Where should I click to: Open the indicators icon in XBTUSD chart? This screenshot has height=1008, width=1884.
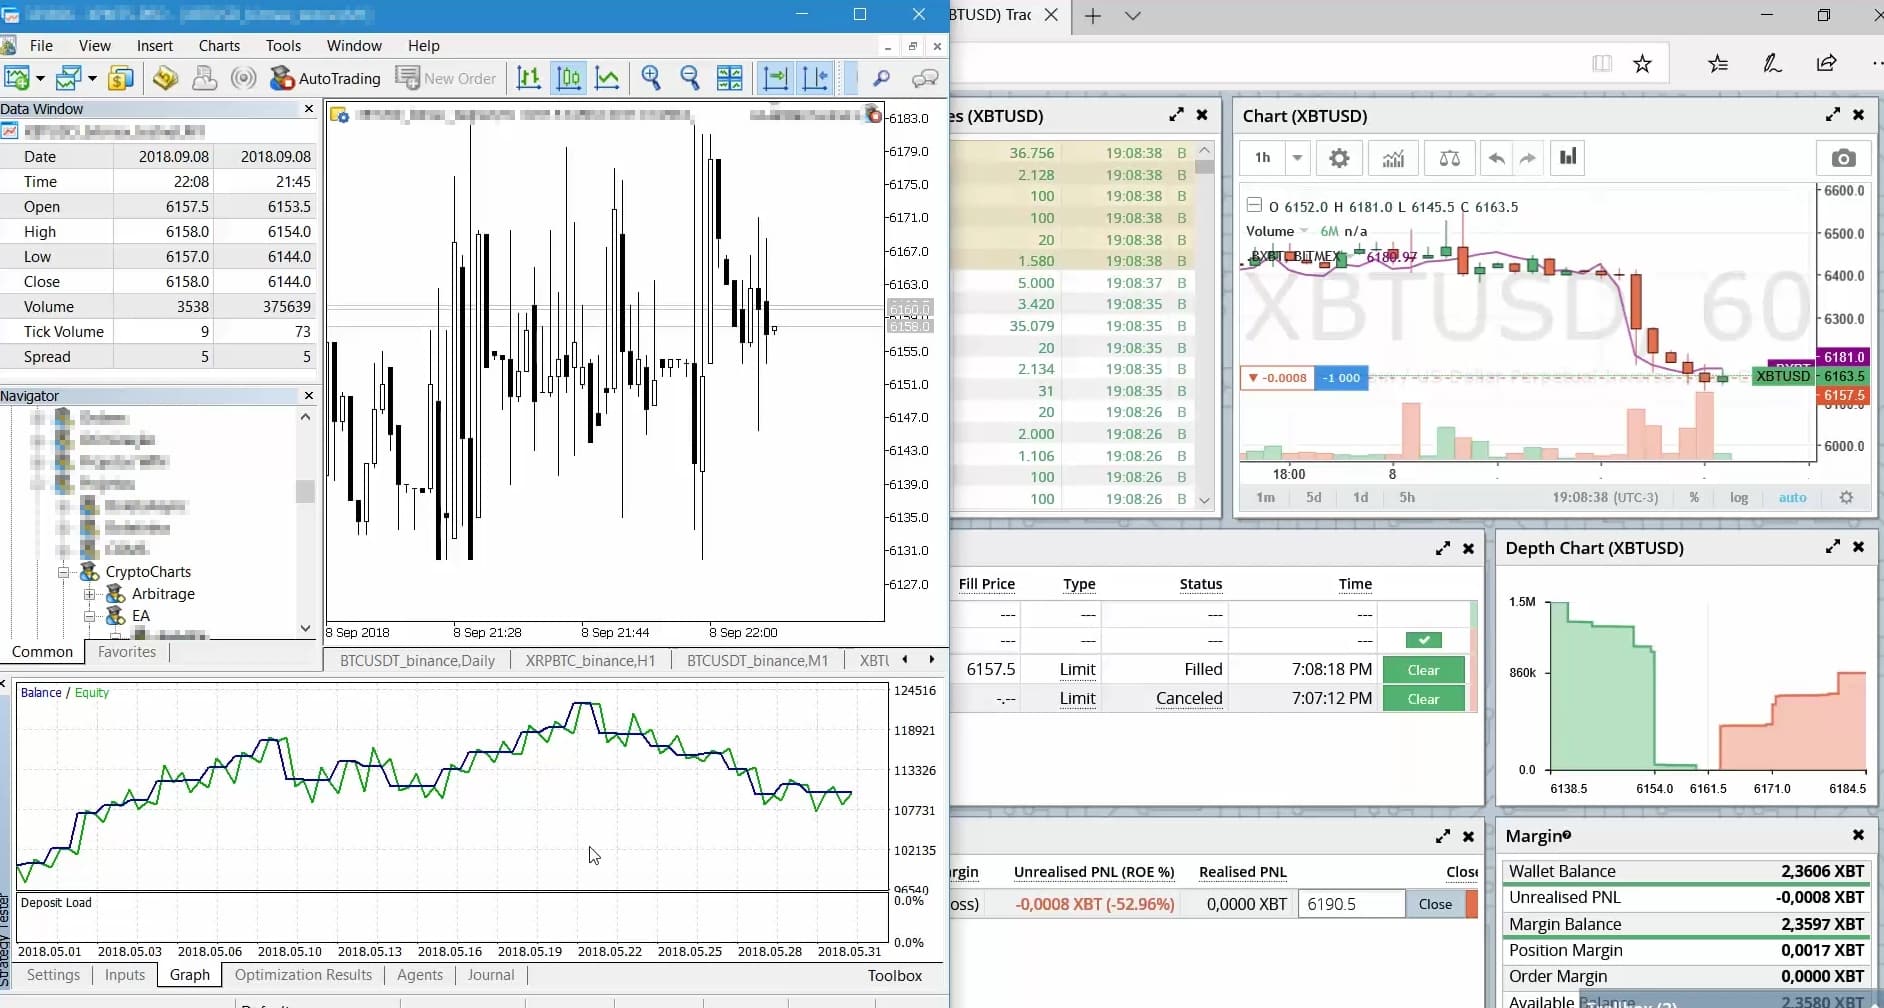pyautogui.click(x=1393, y=158)
